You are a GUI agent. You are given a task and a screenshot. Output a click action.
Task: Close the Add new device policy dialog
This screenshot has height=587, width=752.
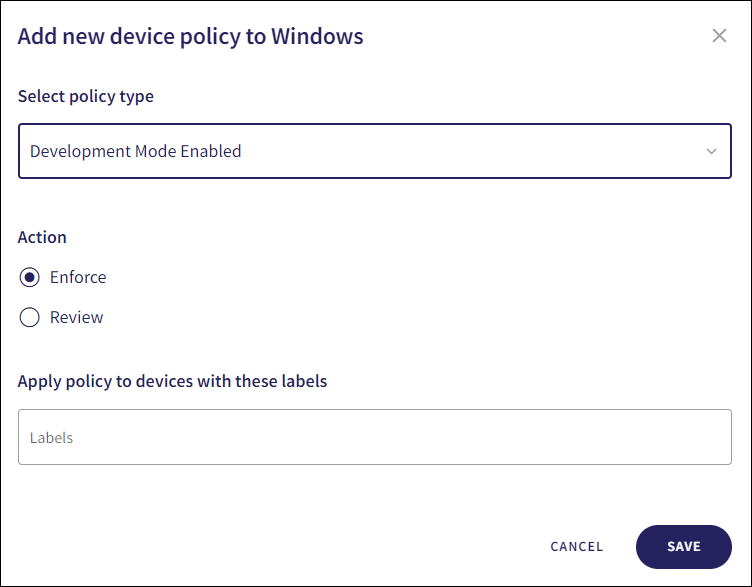tap(719, 36)
